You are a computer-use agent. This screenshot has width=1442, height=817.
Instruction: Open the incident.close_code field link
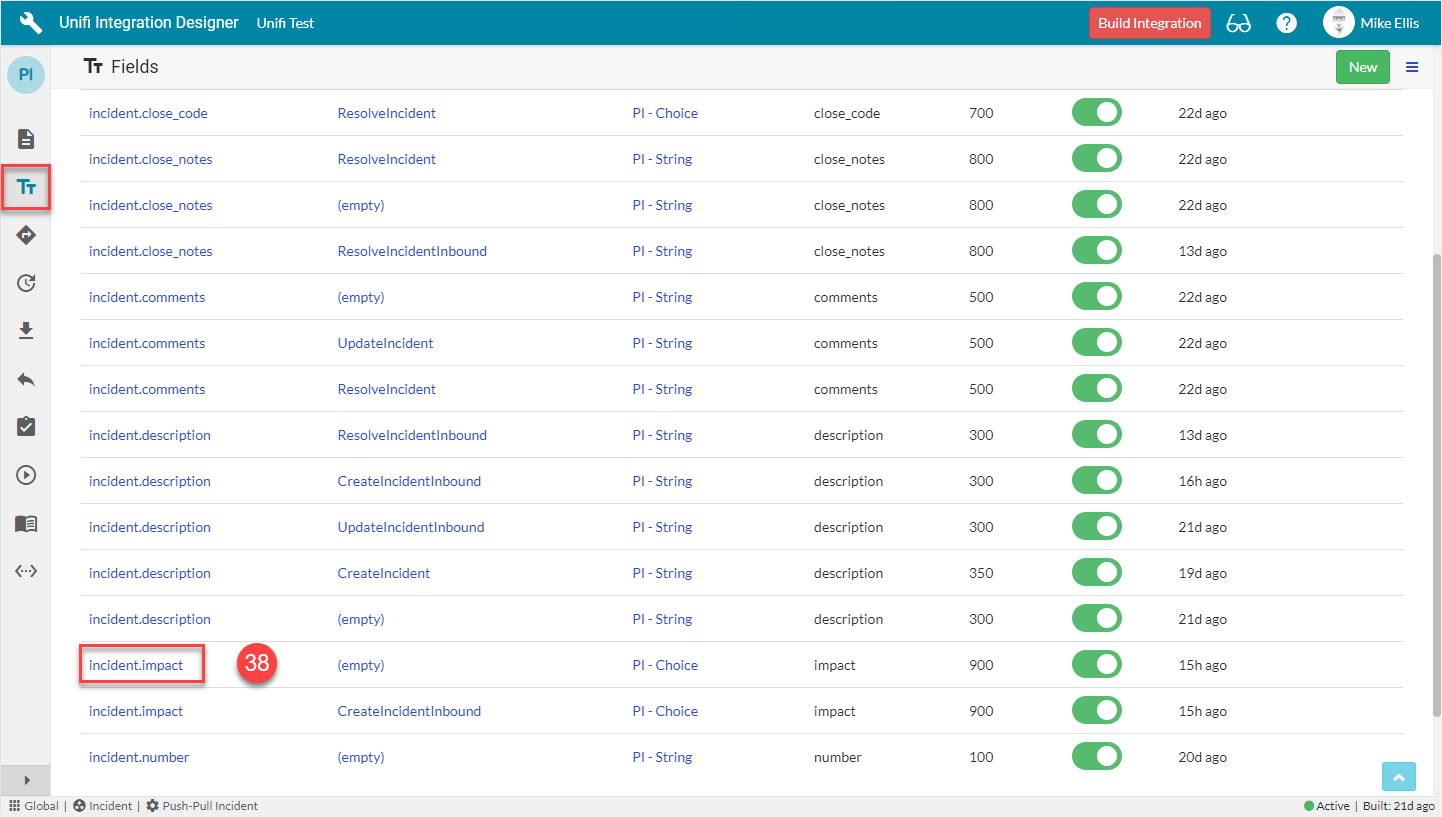tap(148, 113)
